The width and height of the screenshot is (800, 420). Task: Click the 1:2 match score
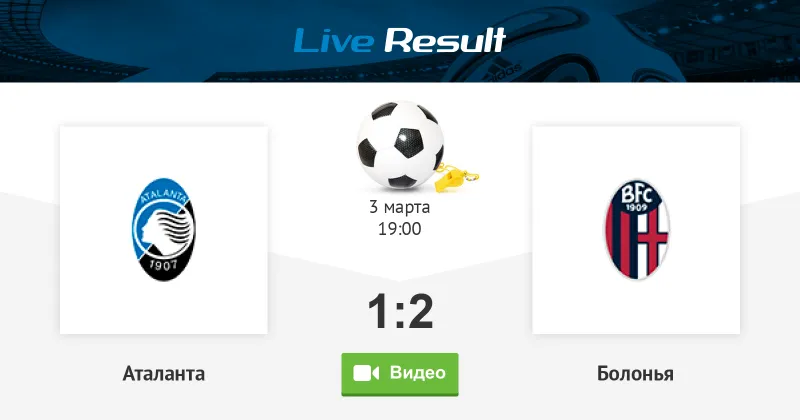click(x=401, y=311)
